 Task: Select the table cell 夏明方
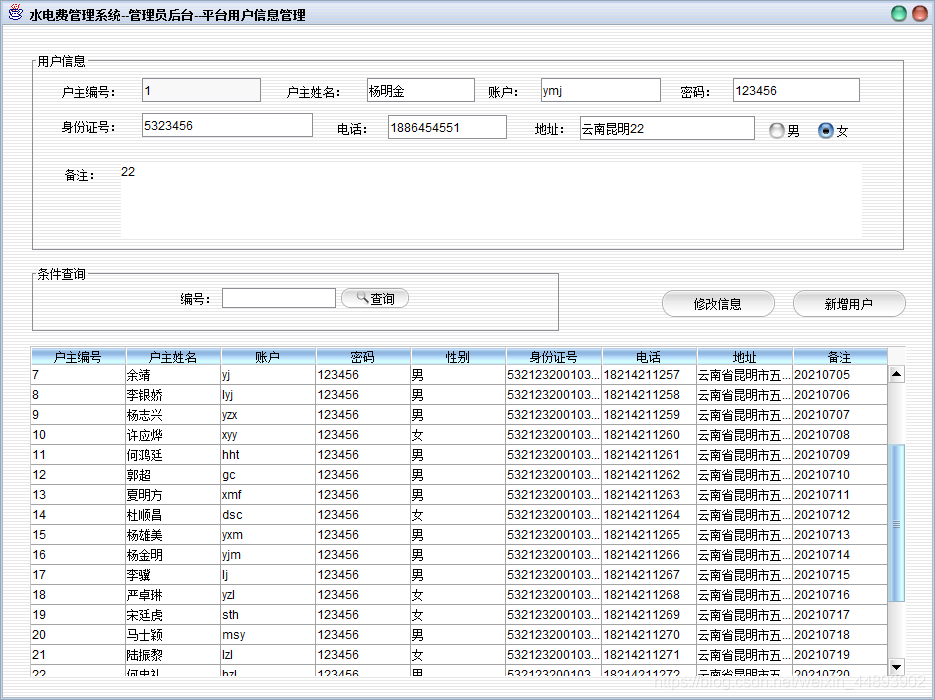[173, 494]
